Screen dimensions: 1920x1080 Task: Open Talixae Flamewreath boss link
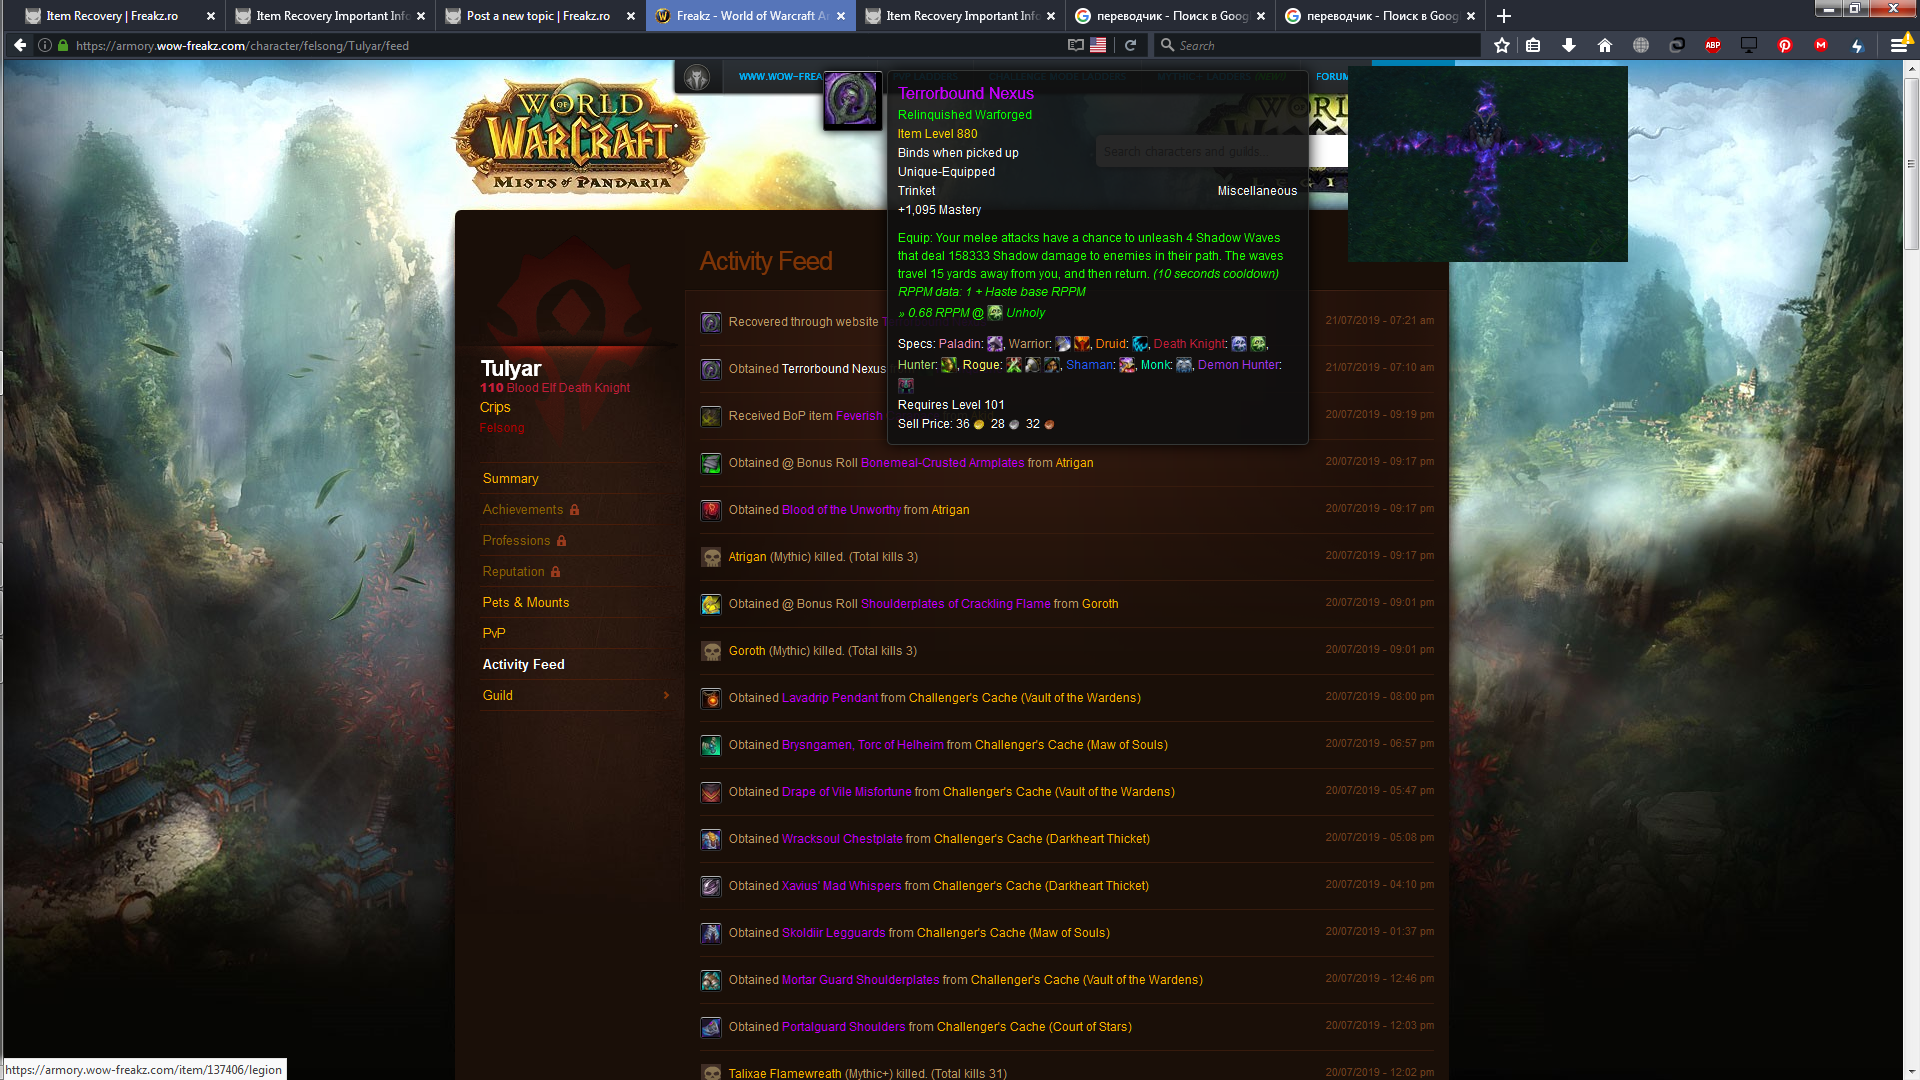[x=785, y=1074]
